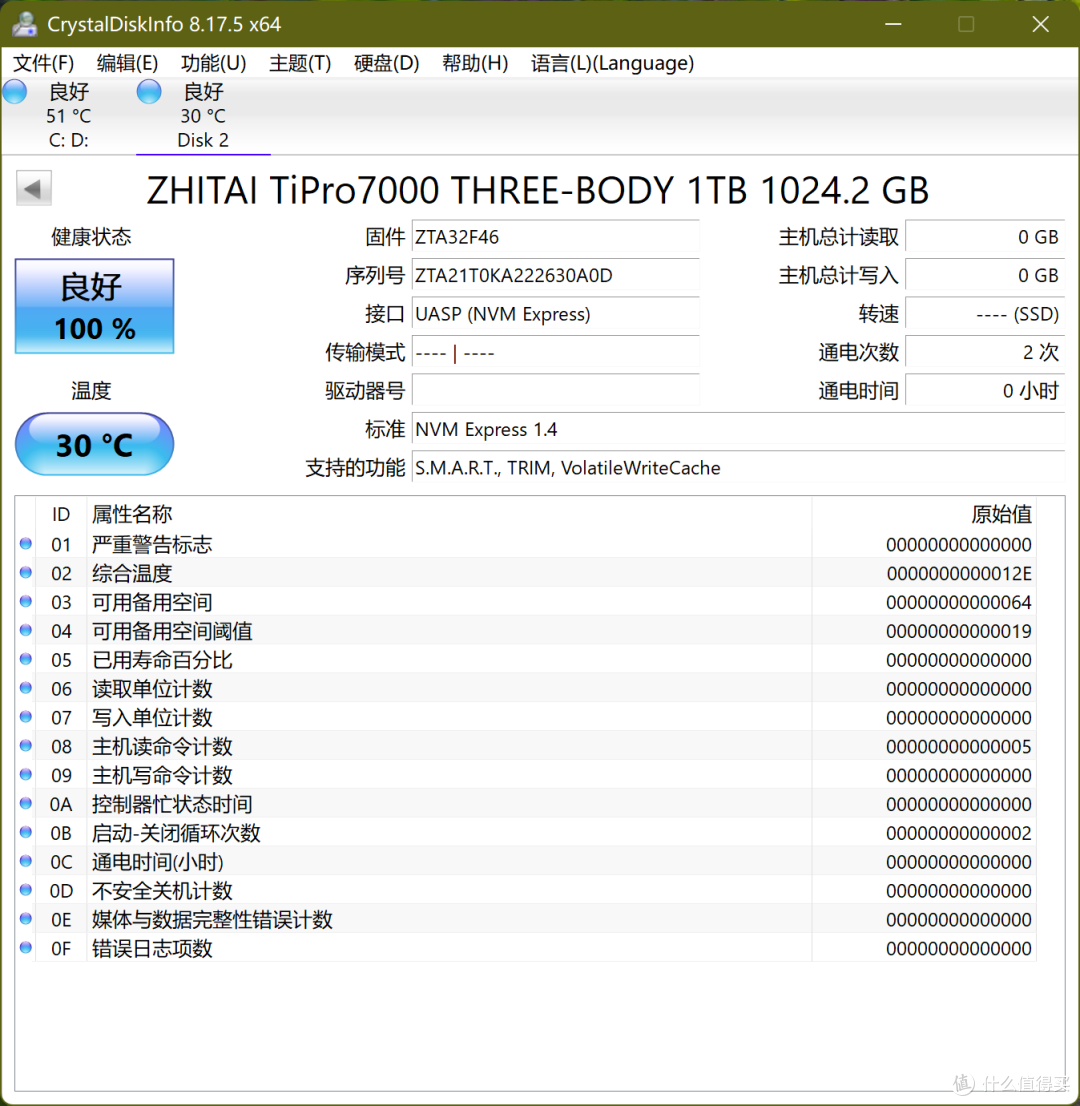
Task: Click the blue 30°C temperature indicator
Action: tap(94, 444)
